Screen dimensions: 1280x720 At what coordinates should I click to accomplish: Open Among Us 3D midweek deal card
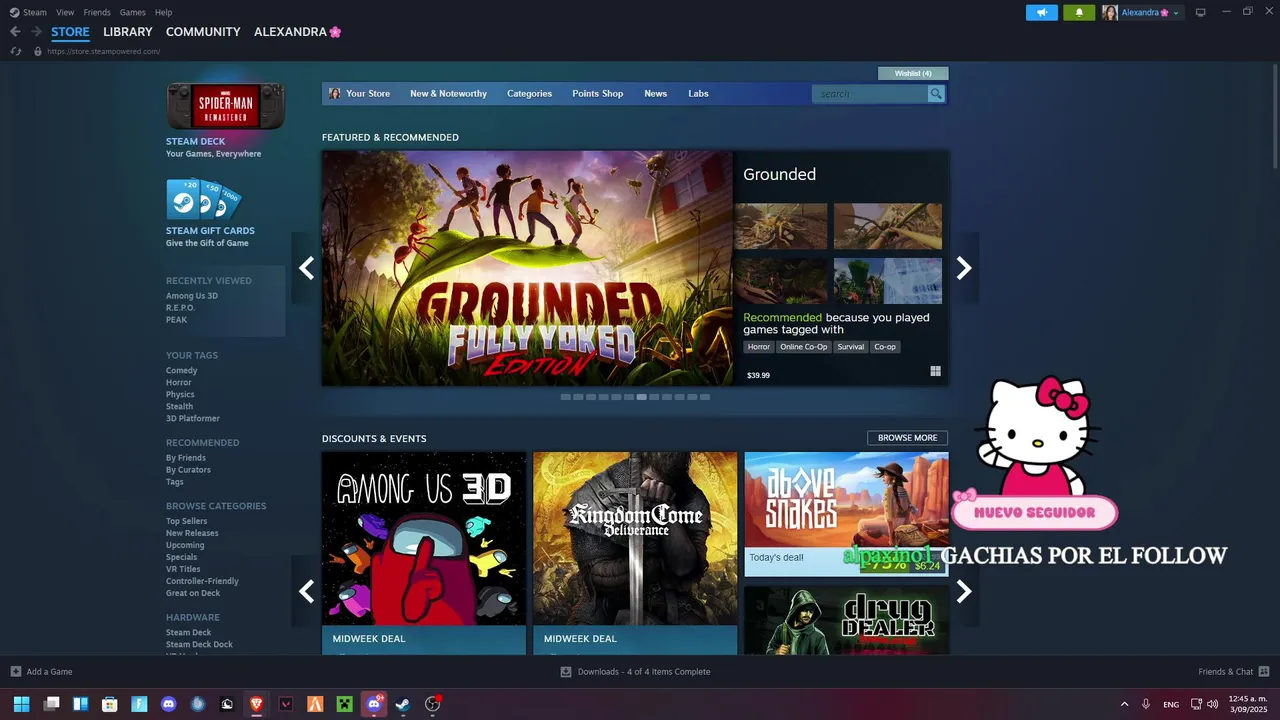pyautogui.click(x=424, y=553)
